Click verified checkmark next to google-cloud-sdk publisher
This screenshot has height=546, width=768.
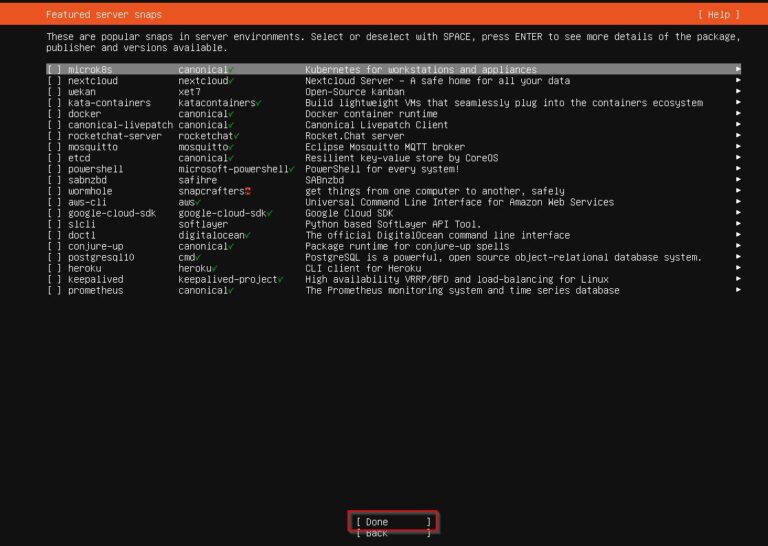tap(270, 213)
